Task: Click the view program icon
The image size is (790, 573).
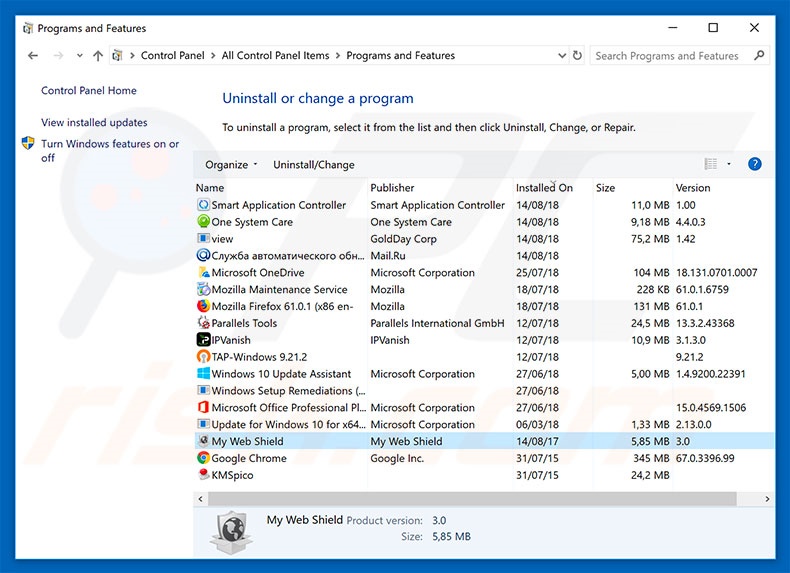Action: 203,238
